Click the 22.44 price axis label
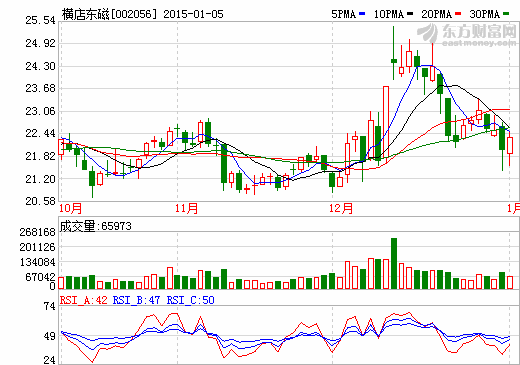 tap(40, 133)
